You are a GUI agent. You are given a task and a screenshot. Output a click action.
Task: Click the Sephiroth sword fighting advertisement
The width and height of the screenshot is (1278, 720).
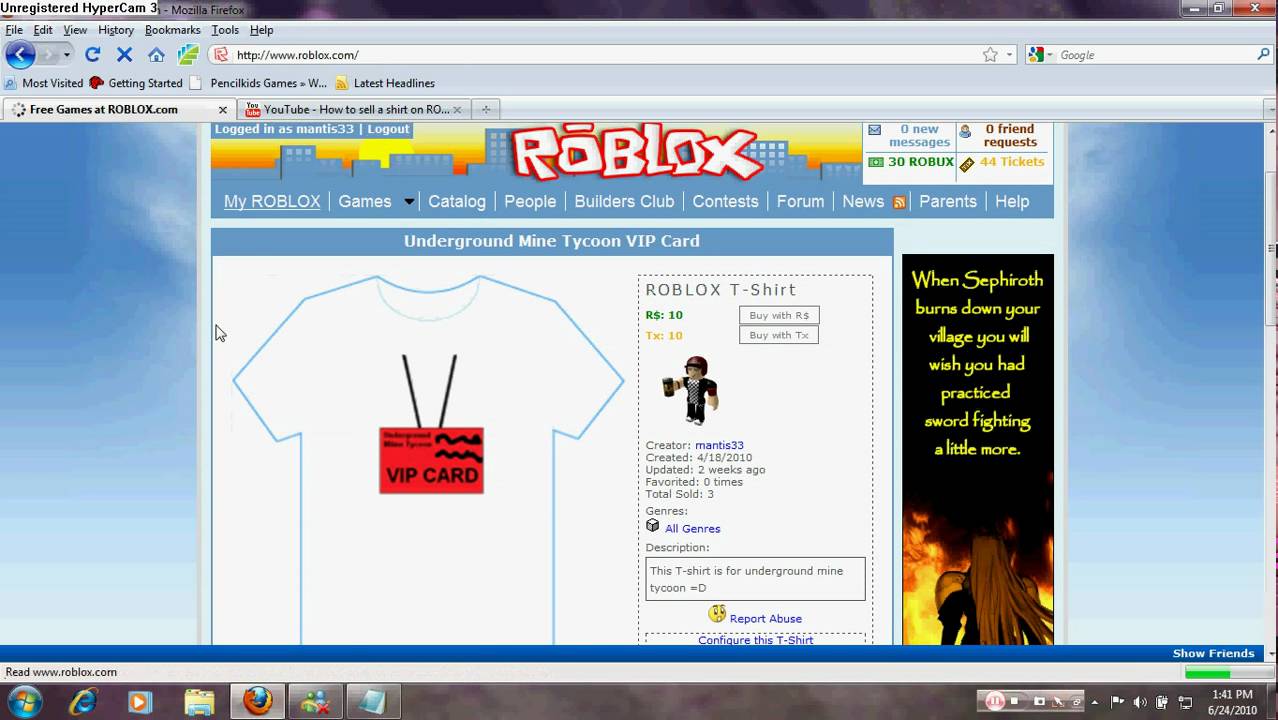coord(978,450)
